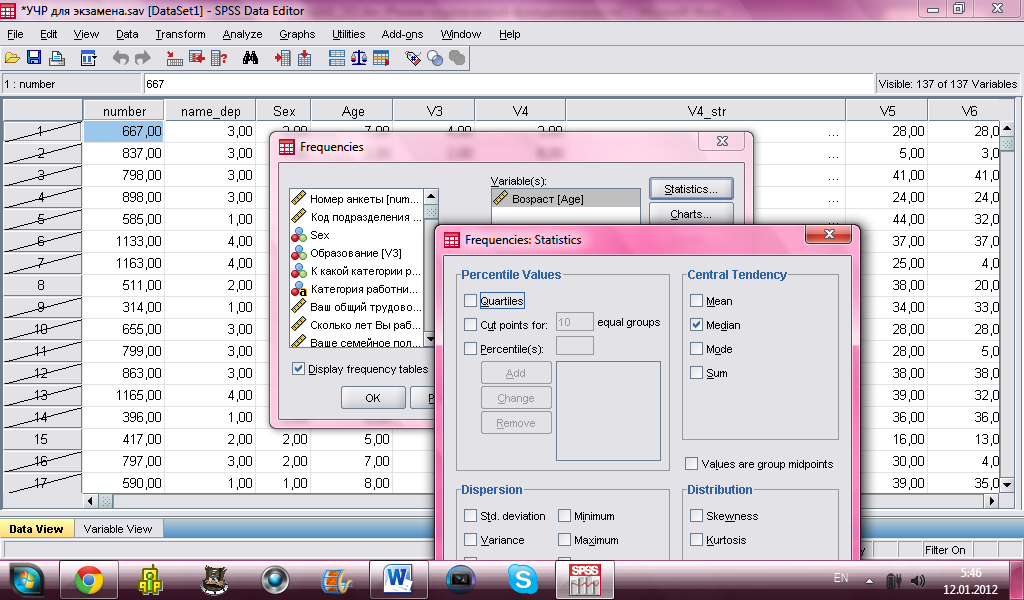Click the Charts... button in Frequencies
The width and height of the screenshot is (1024, 600).
(x=691, y=214)
